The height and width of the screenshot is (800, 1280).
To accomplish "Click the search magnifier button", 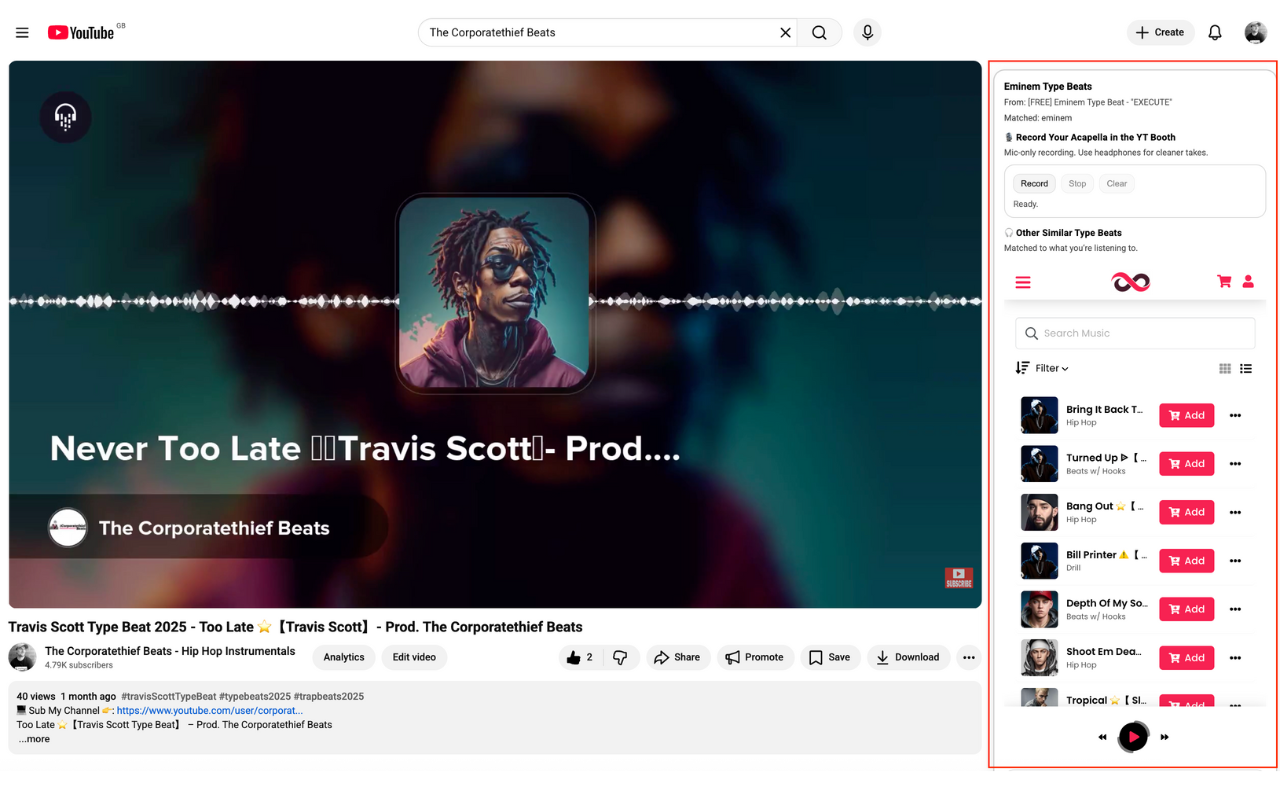I will click(x=819, y=33).
